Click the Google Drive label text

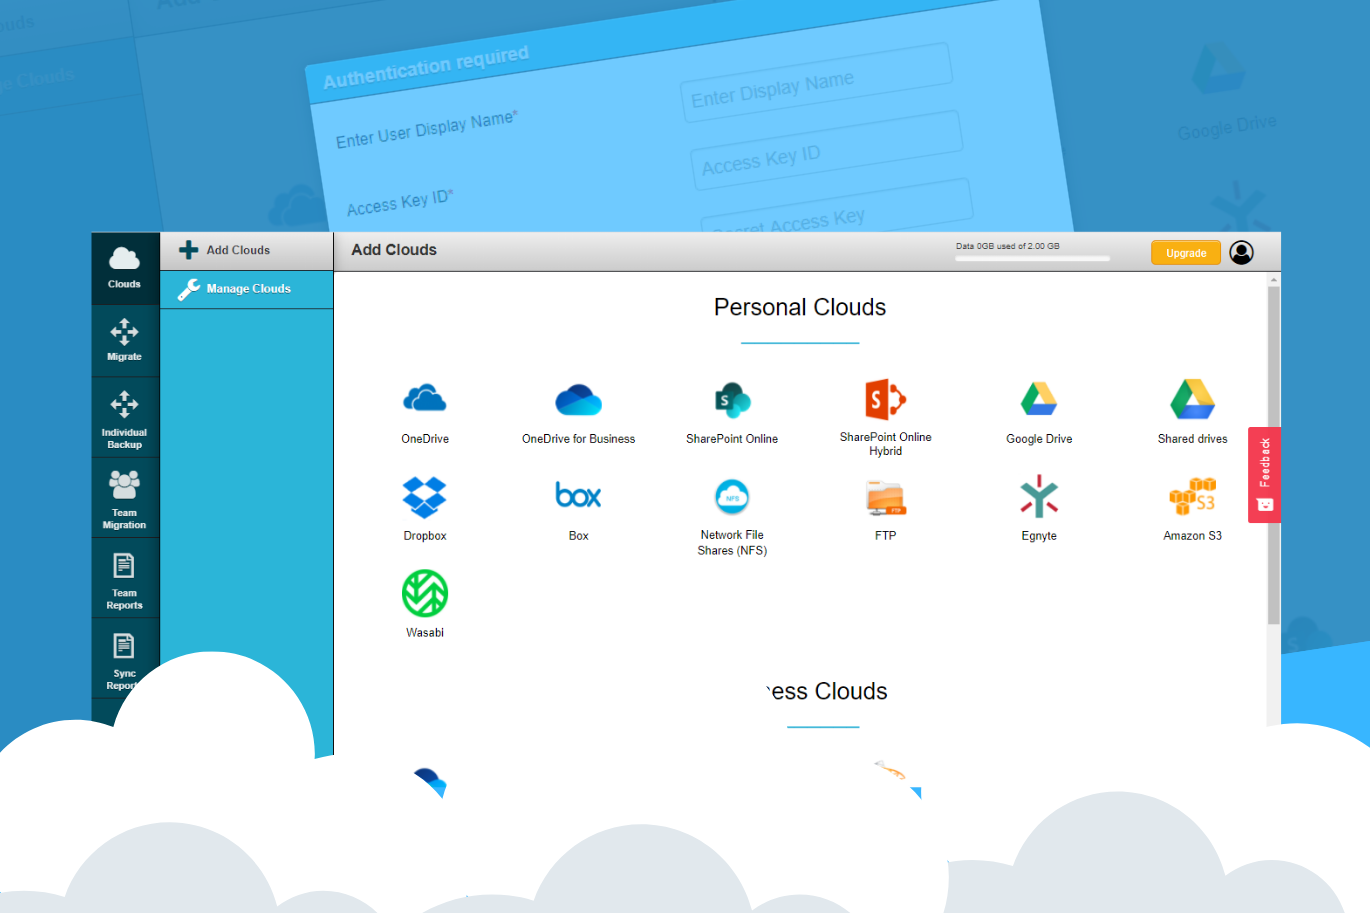point(1039,439)
